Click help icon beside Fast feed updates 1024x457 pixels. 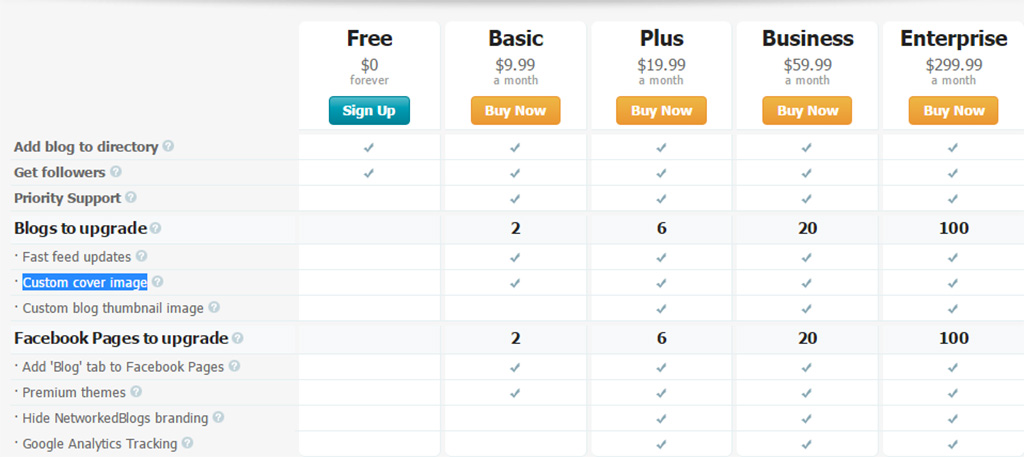(141, 257)
